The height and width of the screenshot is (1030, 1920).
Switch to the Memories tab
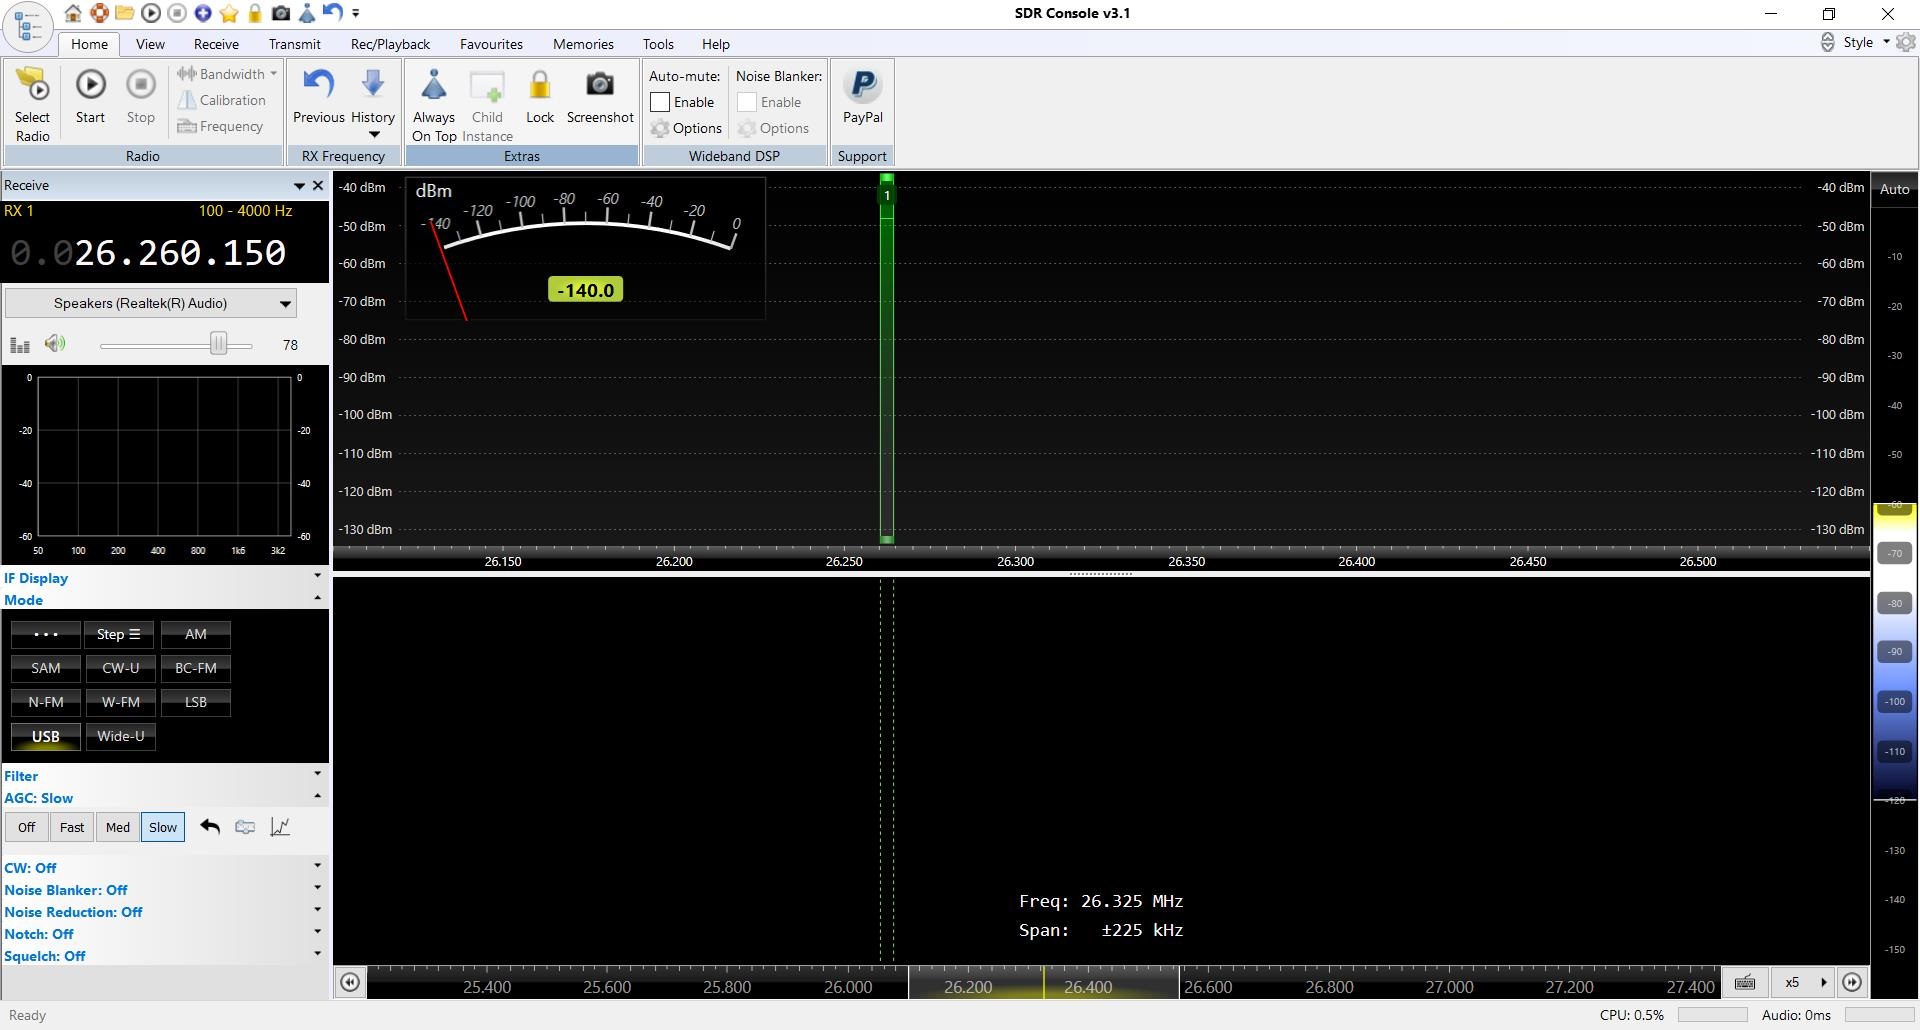pyautogui.click(x=583, y=44)
